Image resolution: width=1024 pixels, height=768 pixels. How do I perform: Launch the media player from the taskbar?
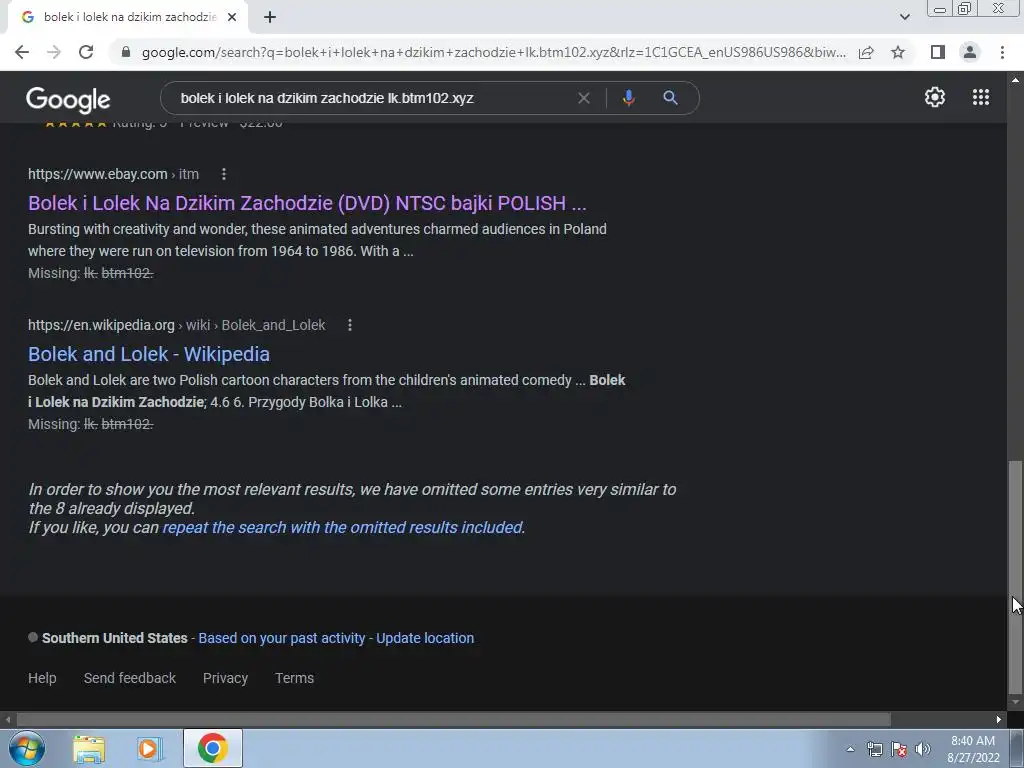coord(149,749)
